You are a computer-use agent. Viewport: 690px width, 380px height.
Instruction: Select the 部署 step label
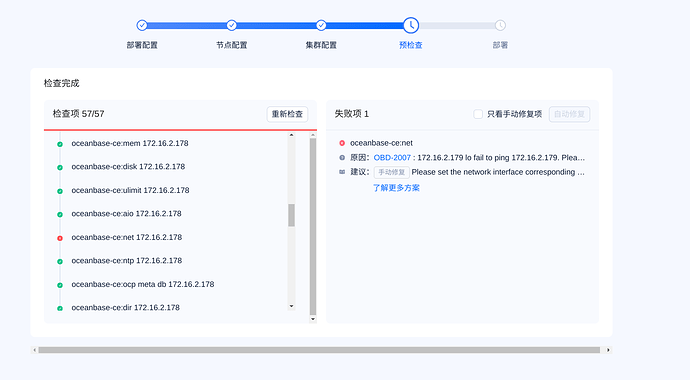click(x=500, y=45)
